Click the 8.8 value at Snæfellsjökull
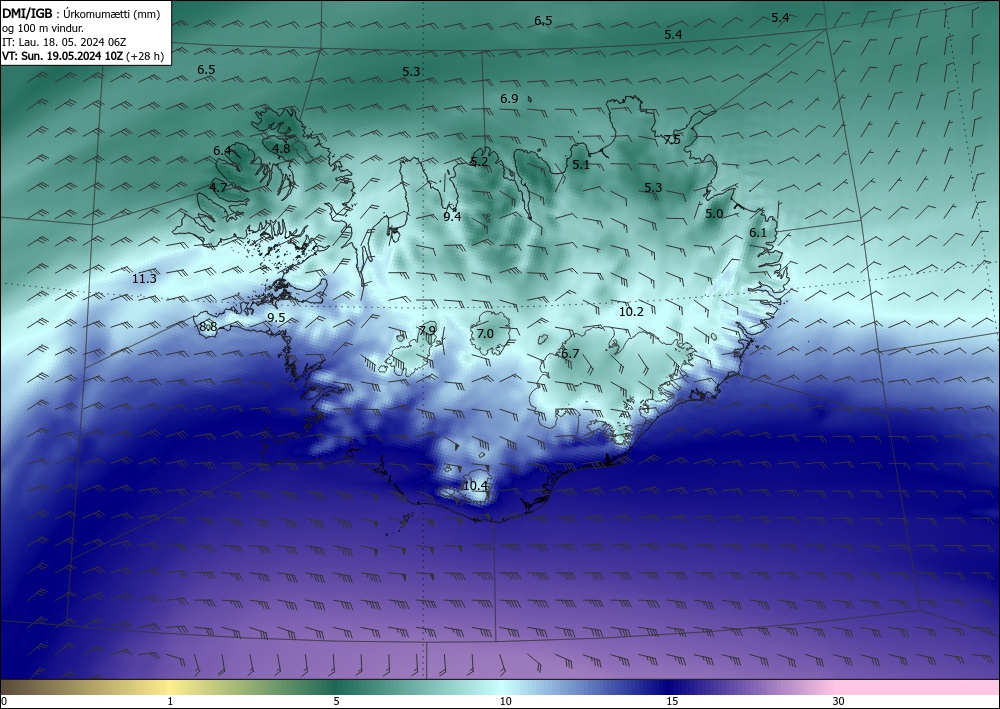The width and height of the screenshot is (1000, 709). 208,326
